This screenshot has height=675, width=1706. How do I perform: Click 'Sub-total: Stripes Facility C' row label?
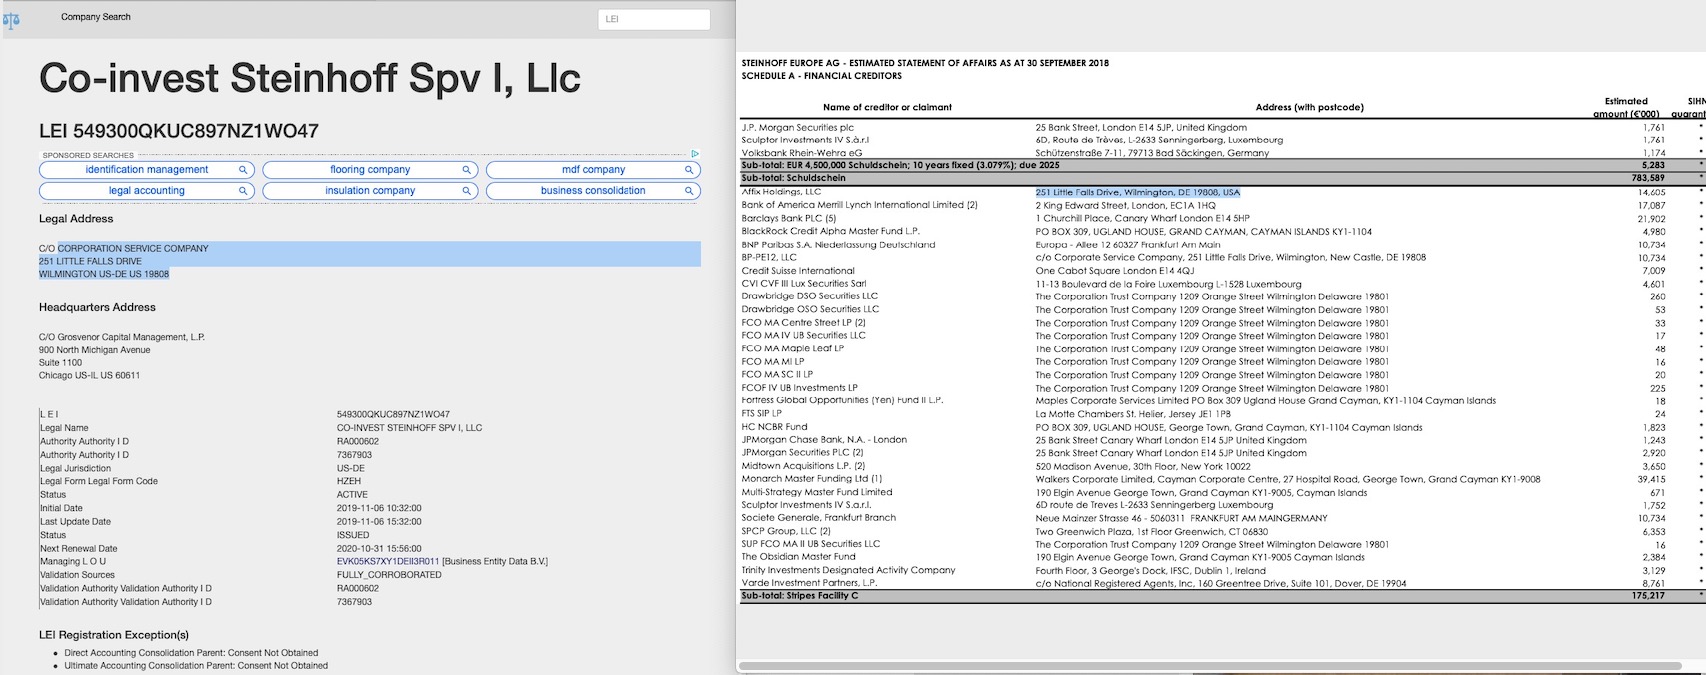point(799,596)
